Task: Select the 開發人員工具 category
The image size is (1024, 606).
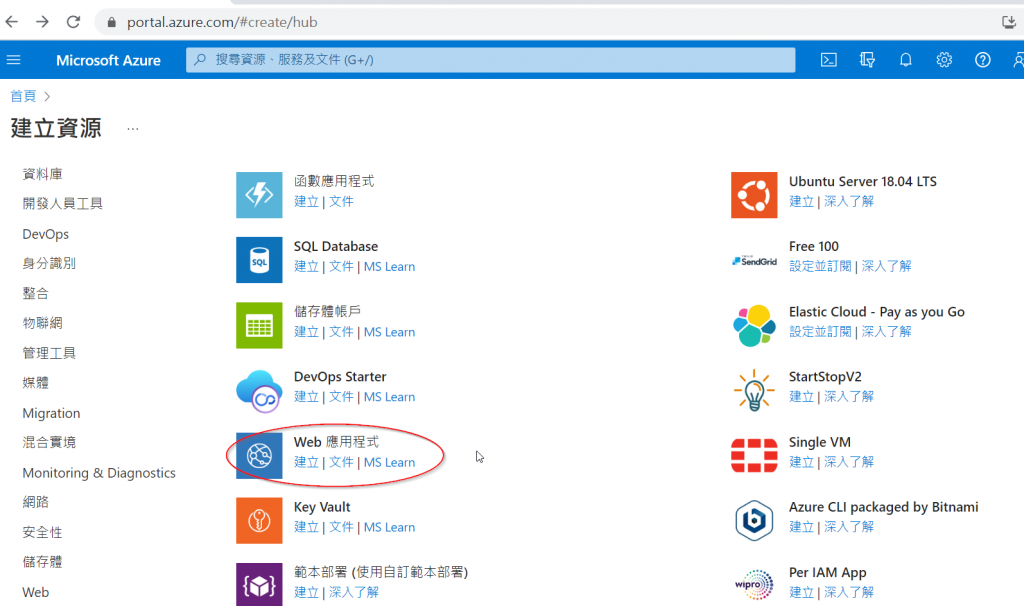Action: point(62,203)
